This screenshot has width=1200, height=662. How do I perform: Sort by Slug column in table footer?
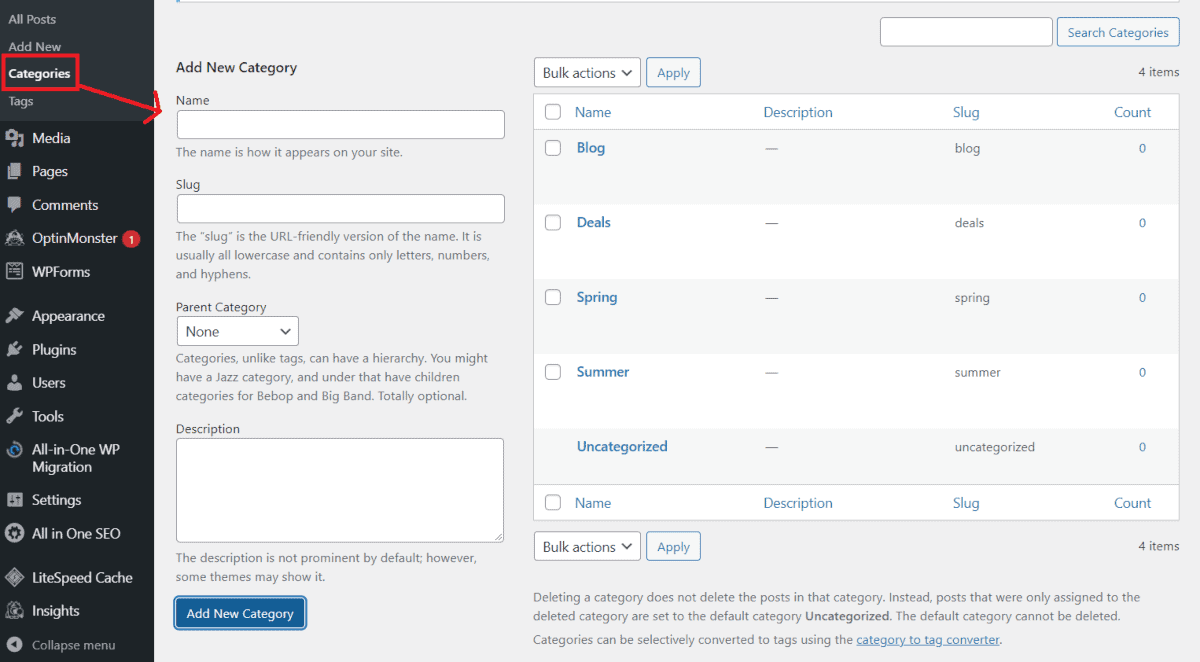pos(966,503)
